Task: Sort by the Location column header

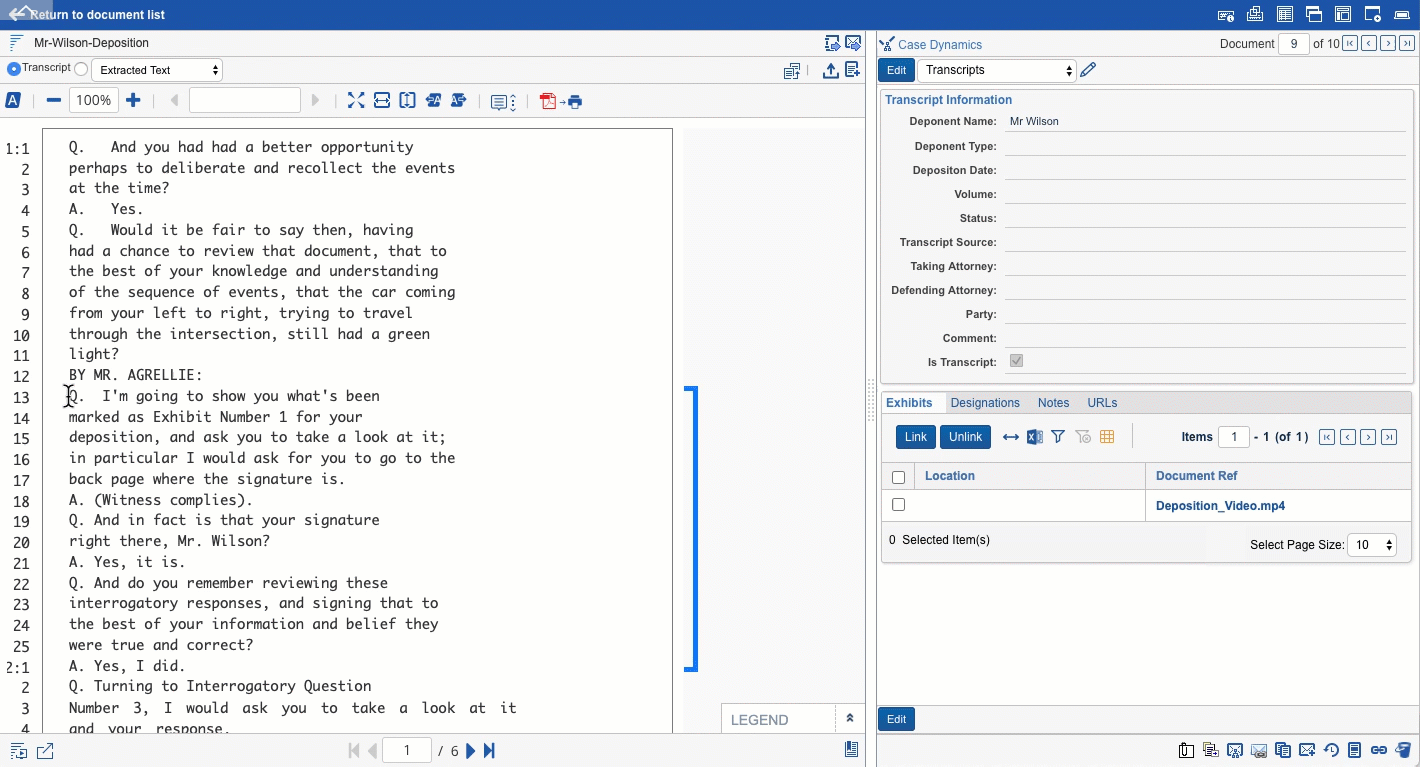Action: 950,476
